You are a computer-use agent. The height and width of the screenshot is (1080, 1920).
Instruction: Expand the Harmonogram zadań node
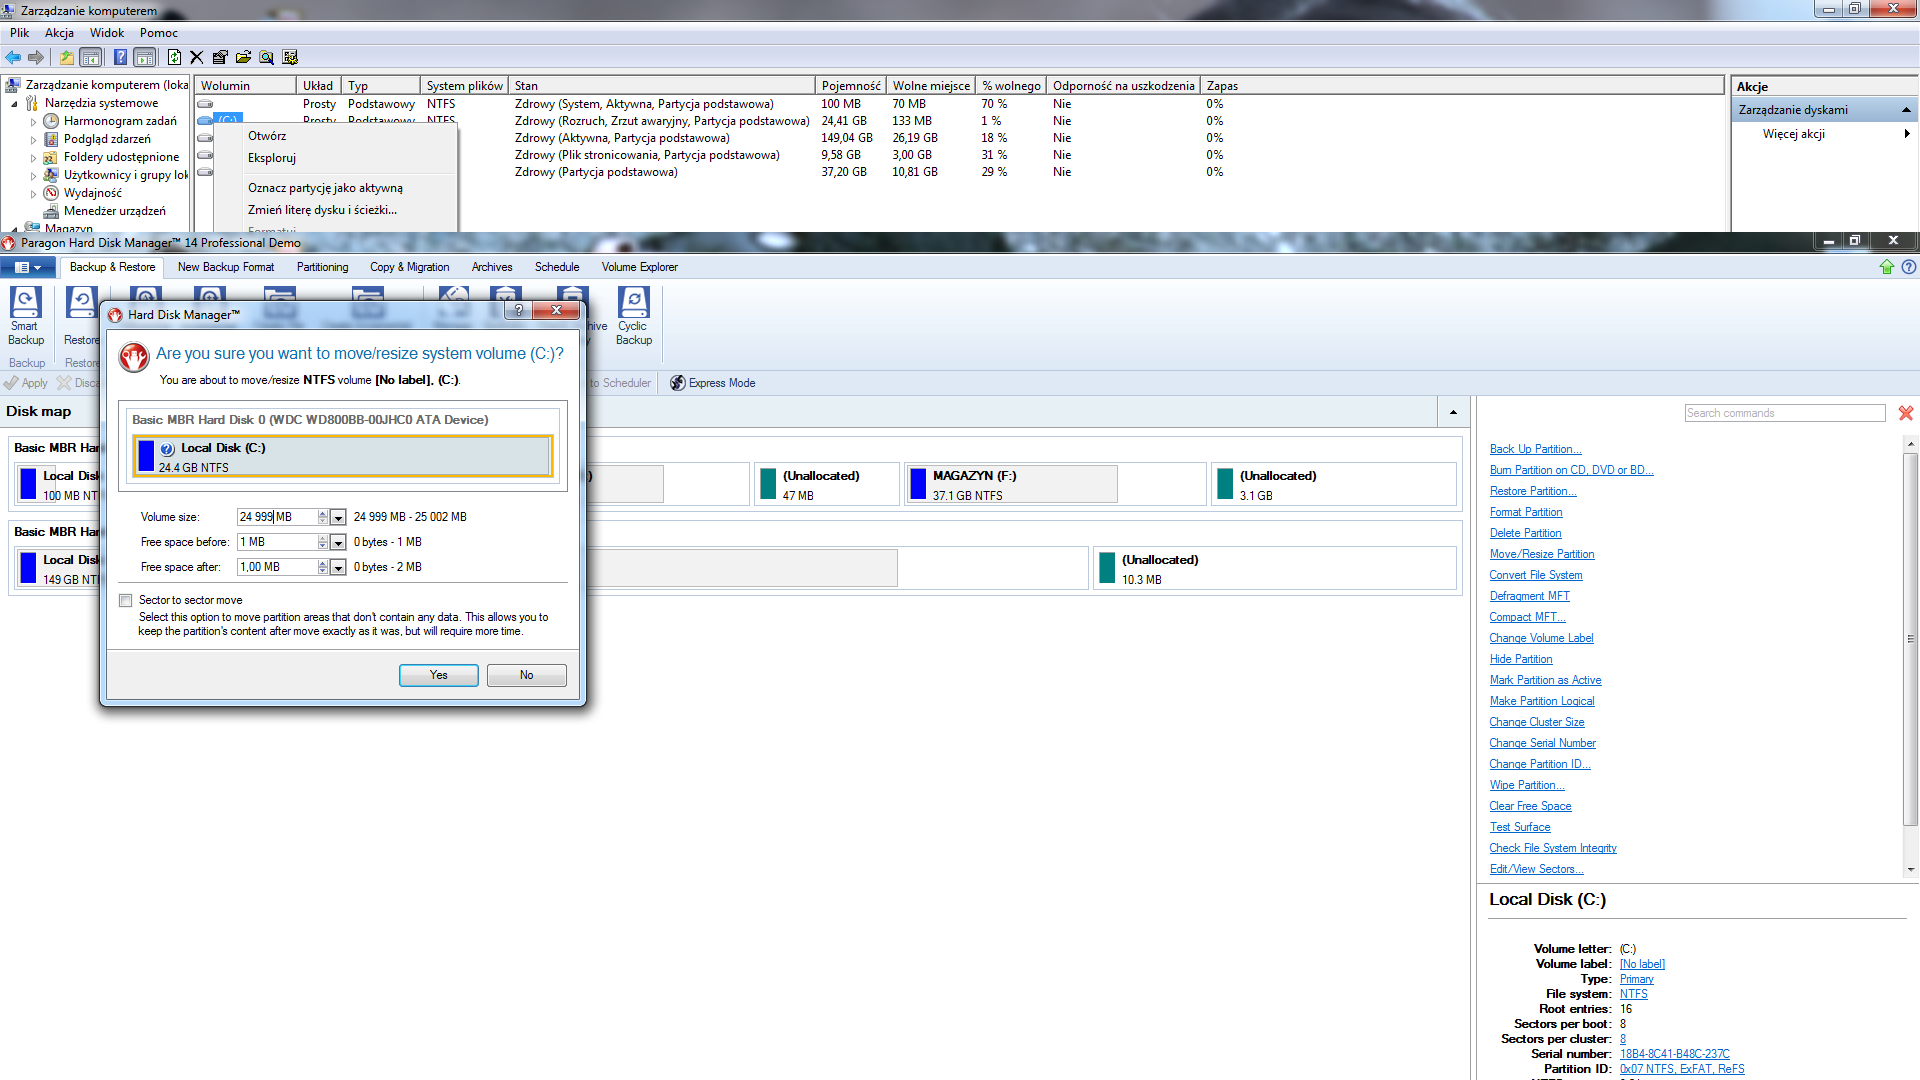(x=33, y=122)
